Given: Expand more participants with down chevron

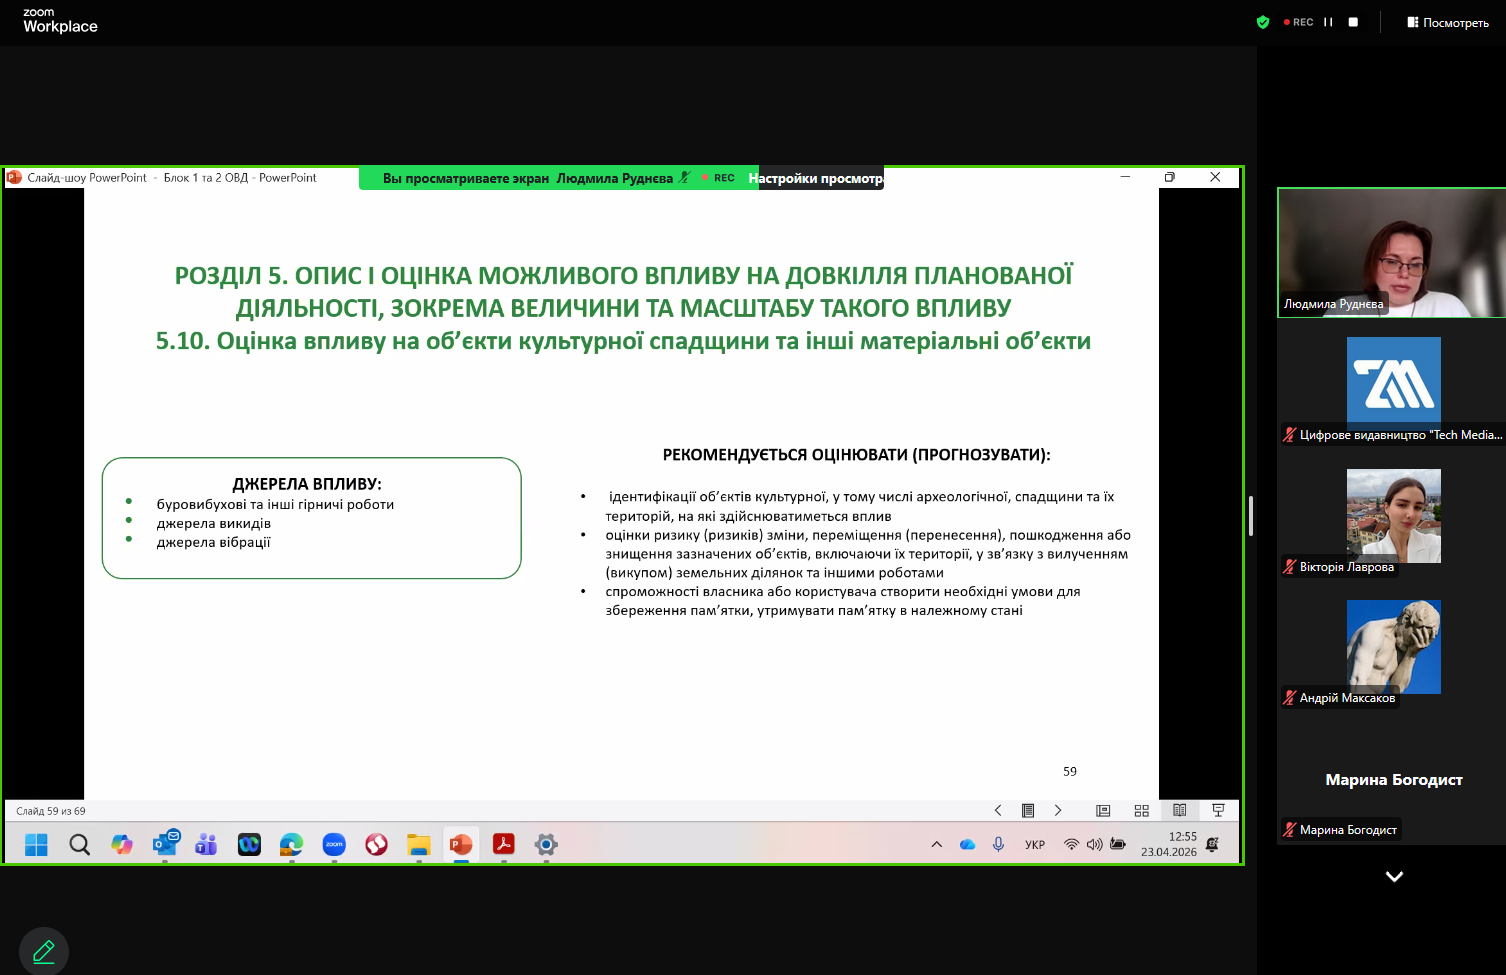Looking at the screenshot, I should pos(1394,876).
